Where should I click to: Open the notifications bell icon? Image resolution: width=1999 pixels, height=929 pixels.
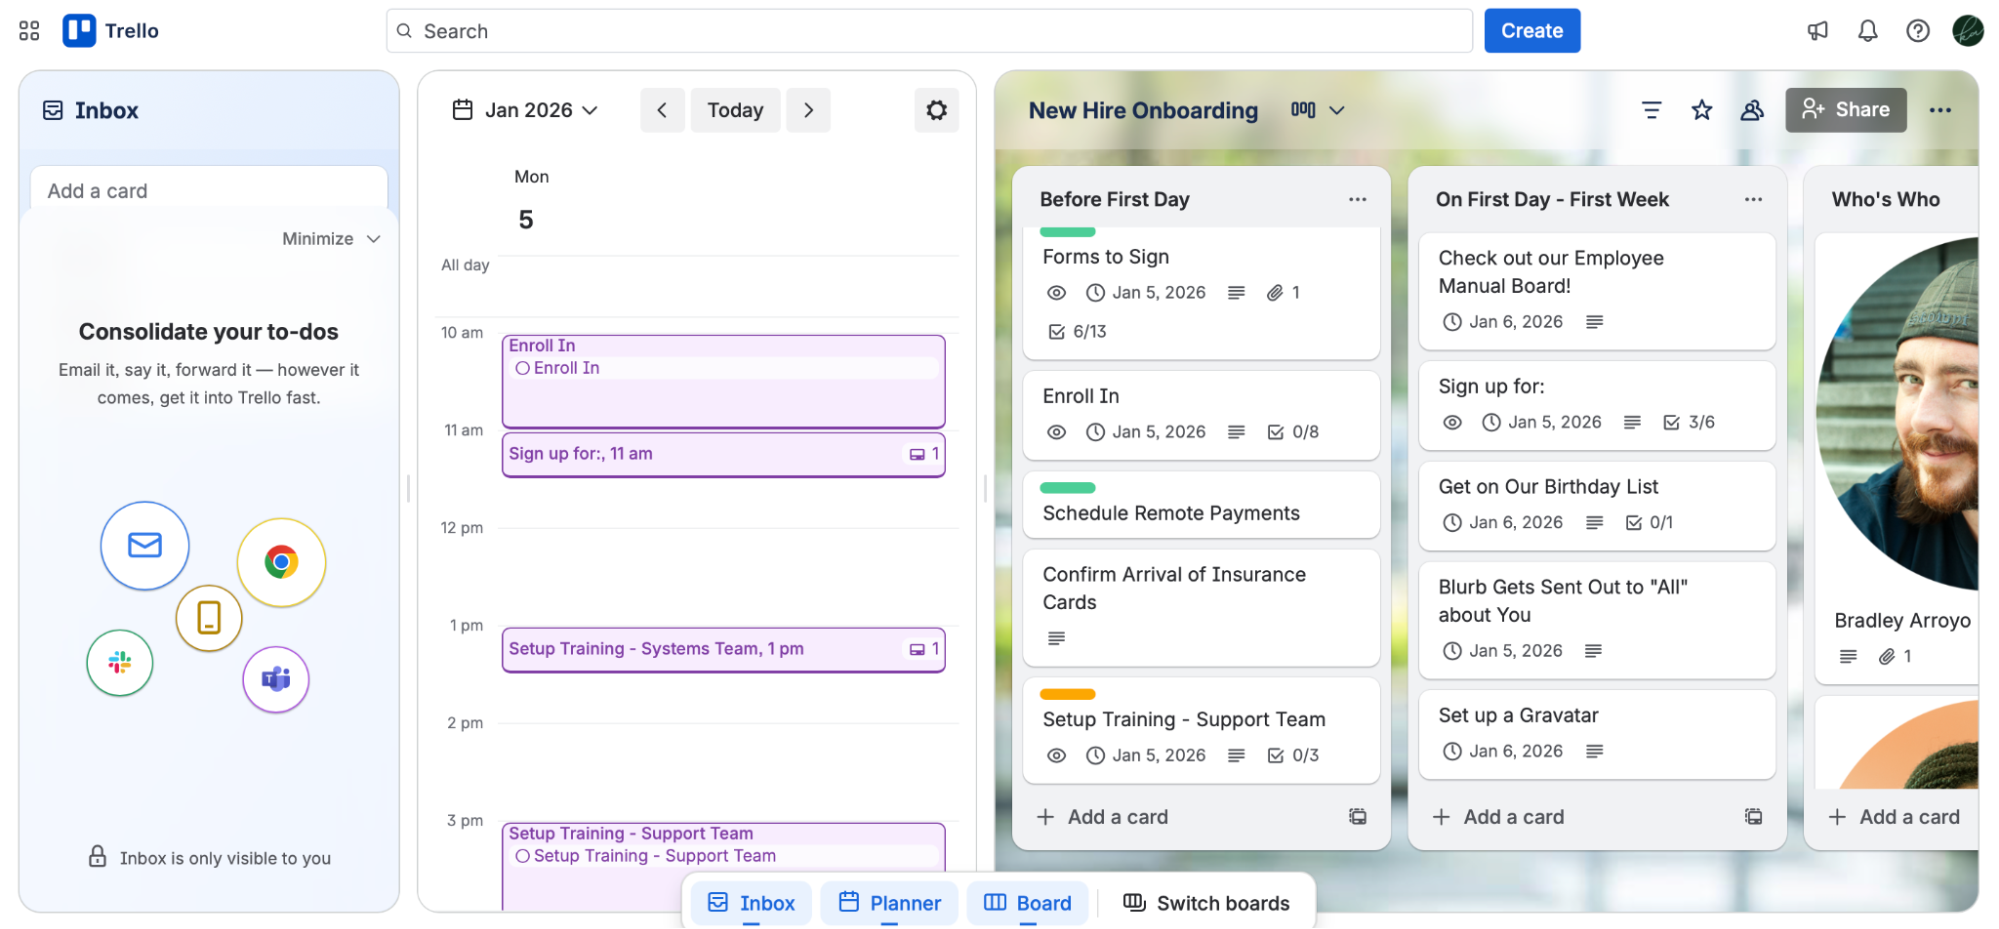coord(1866,30)
